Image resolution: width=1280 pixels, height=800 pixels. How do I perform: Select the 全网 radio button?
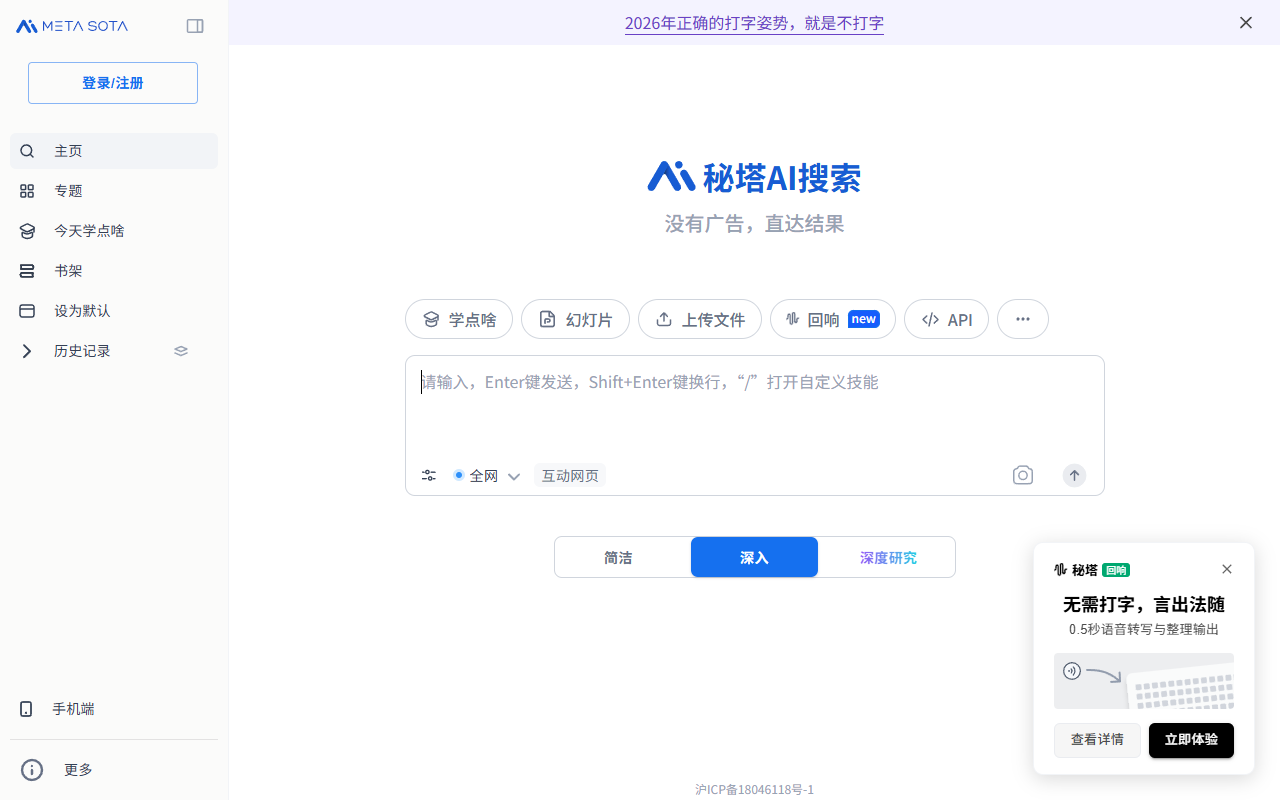(x=459, y=475)
